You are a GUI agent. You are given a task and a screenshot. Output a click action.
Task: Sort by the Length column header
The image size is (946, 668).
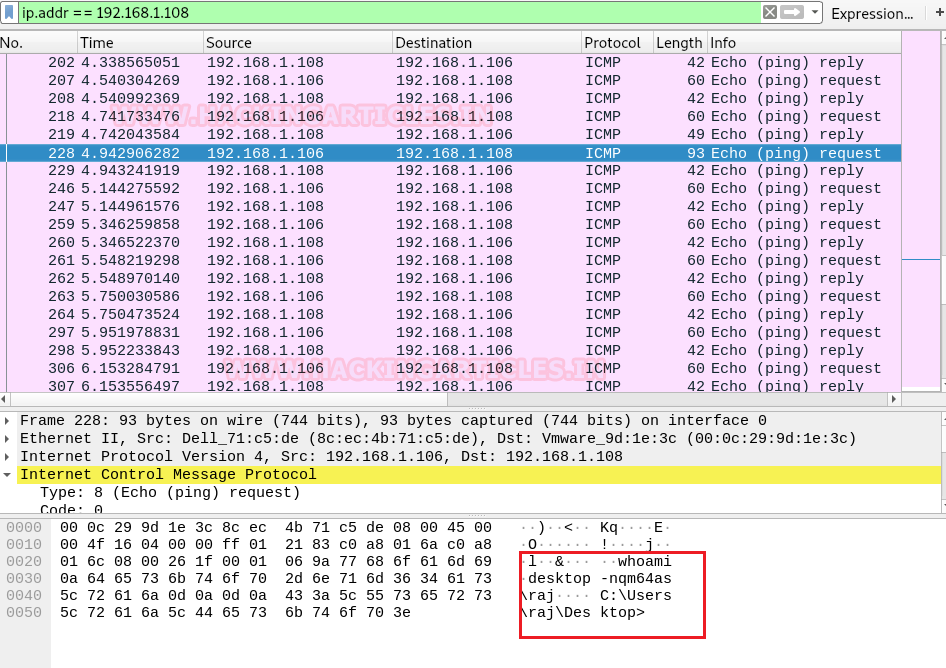pos(679,43)
